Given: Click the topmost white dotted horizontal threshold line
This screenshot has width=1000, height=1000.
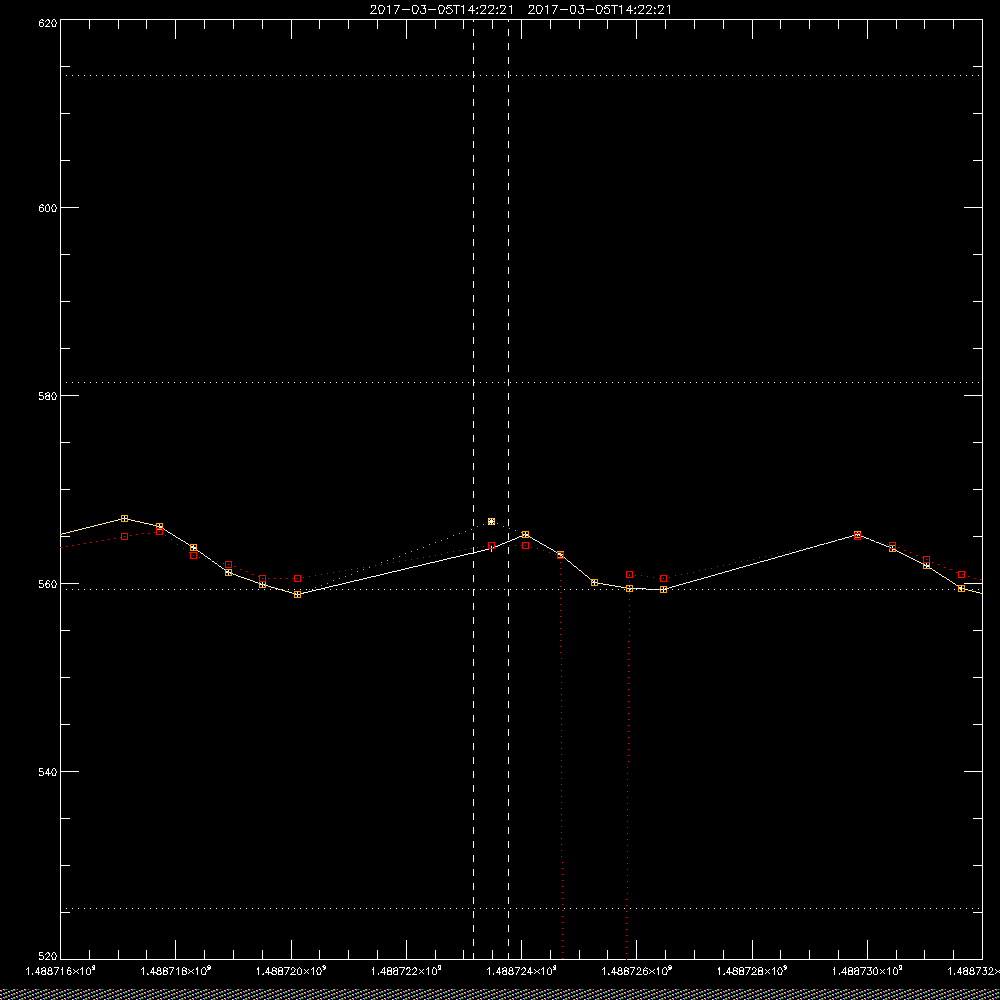Looking at the screenshot, I should 521,75.
